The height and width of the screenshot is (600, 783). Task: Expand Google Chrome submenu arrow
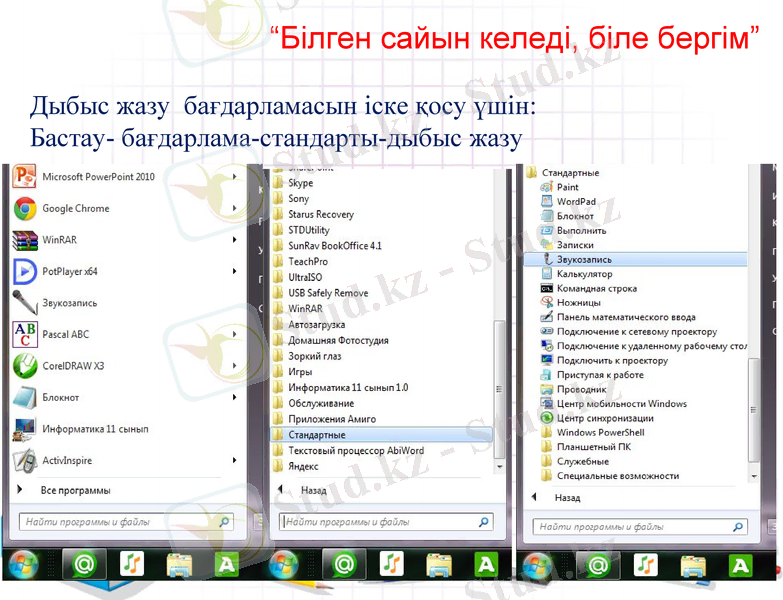[234, 208]
